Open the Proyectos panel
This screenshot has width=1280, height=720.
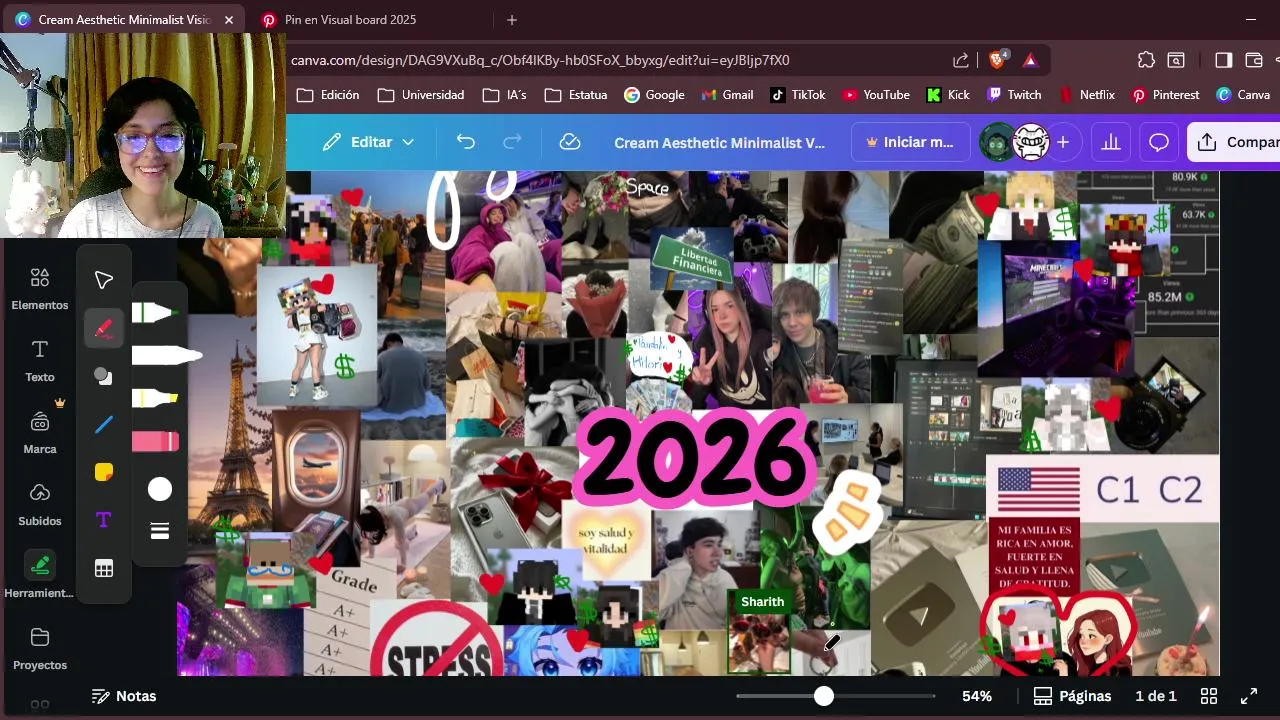coord(40,648)
